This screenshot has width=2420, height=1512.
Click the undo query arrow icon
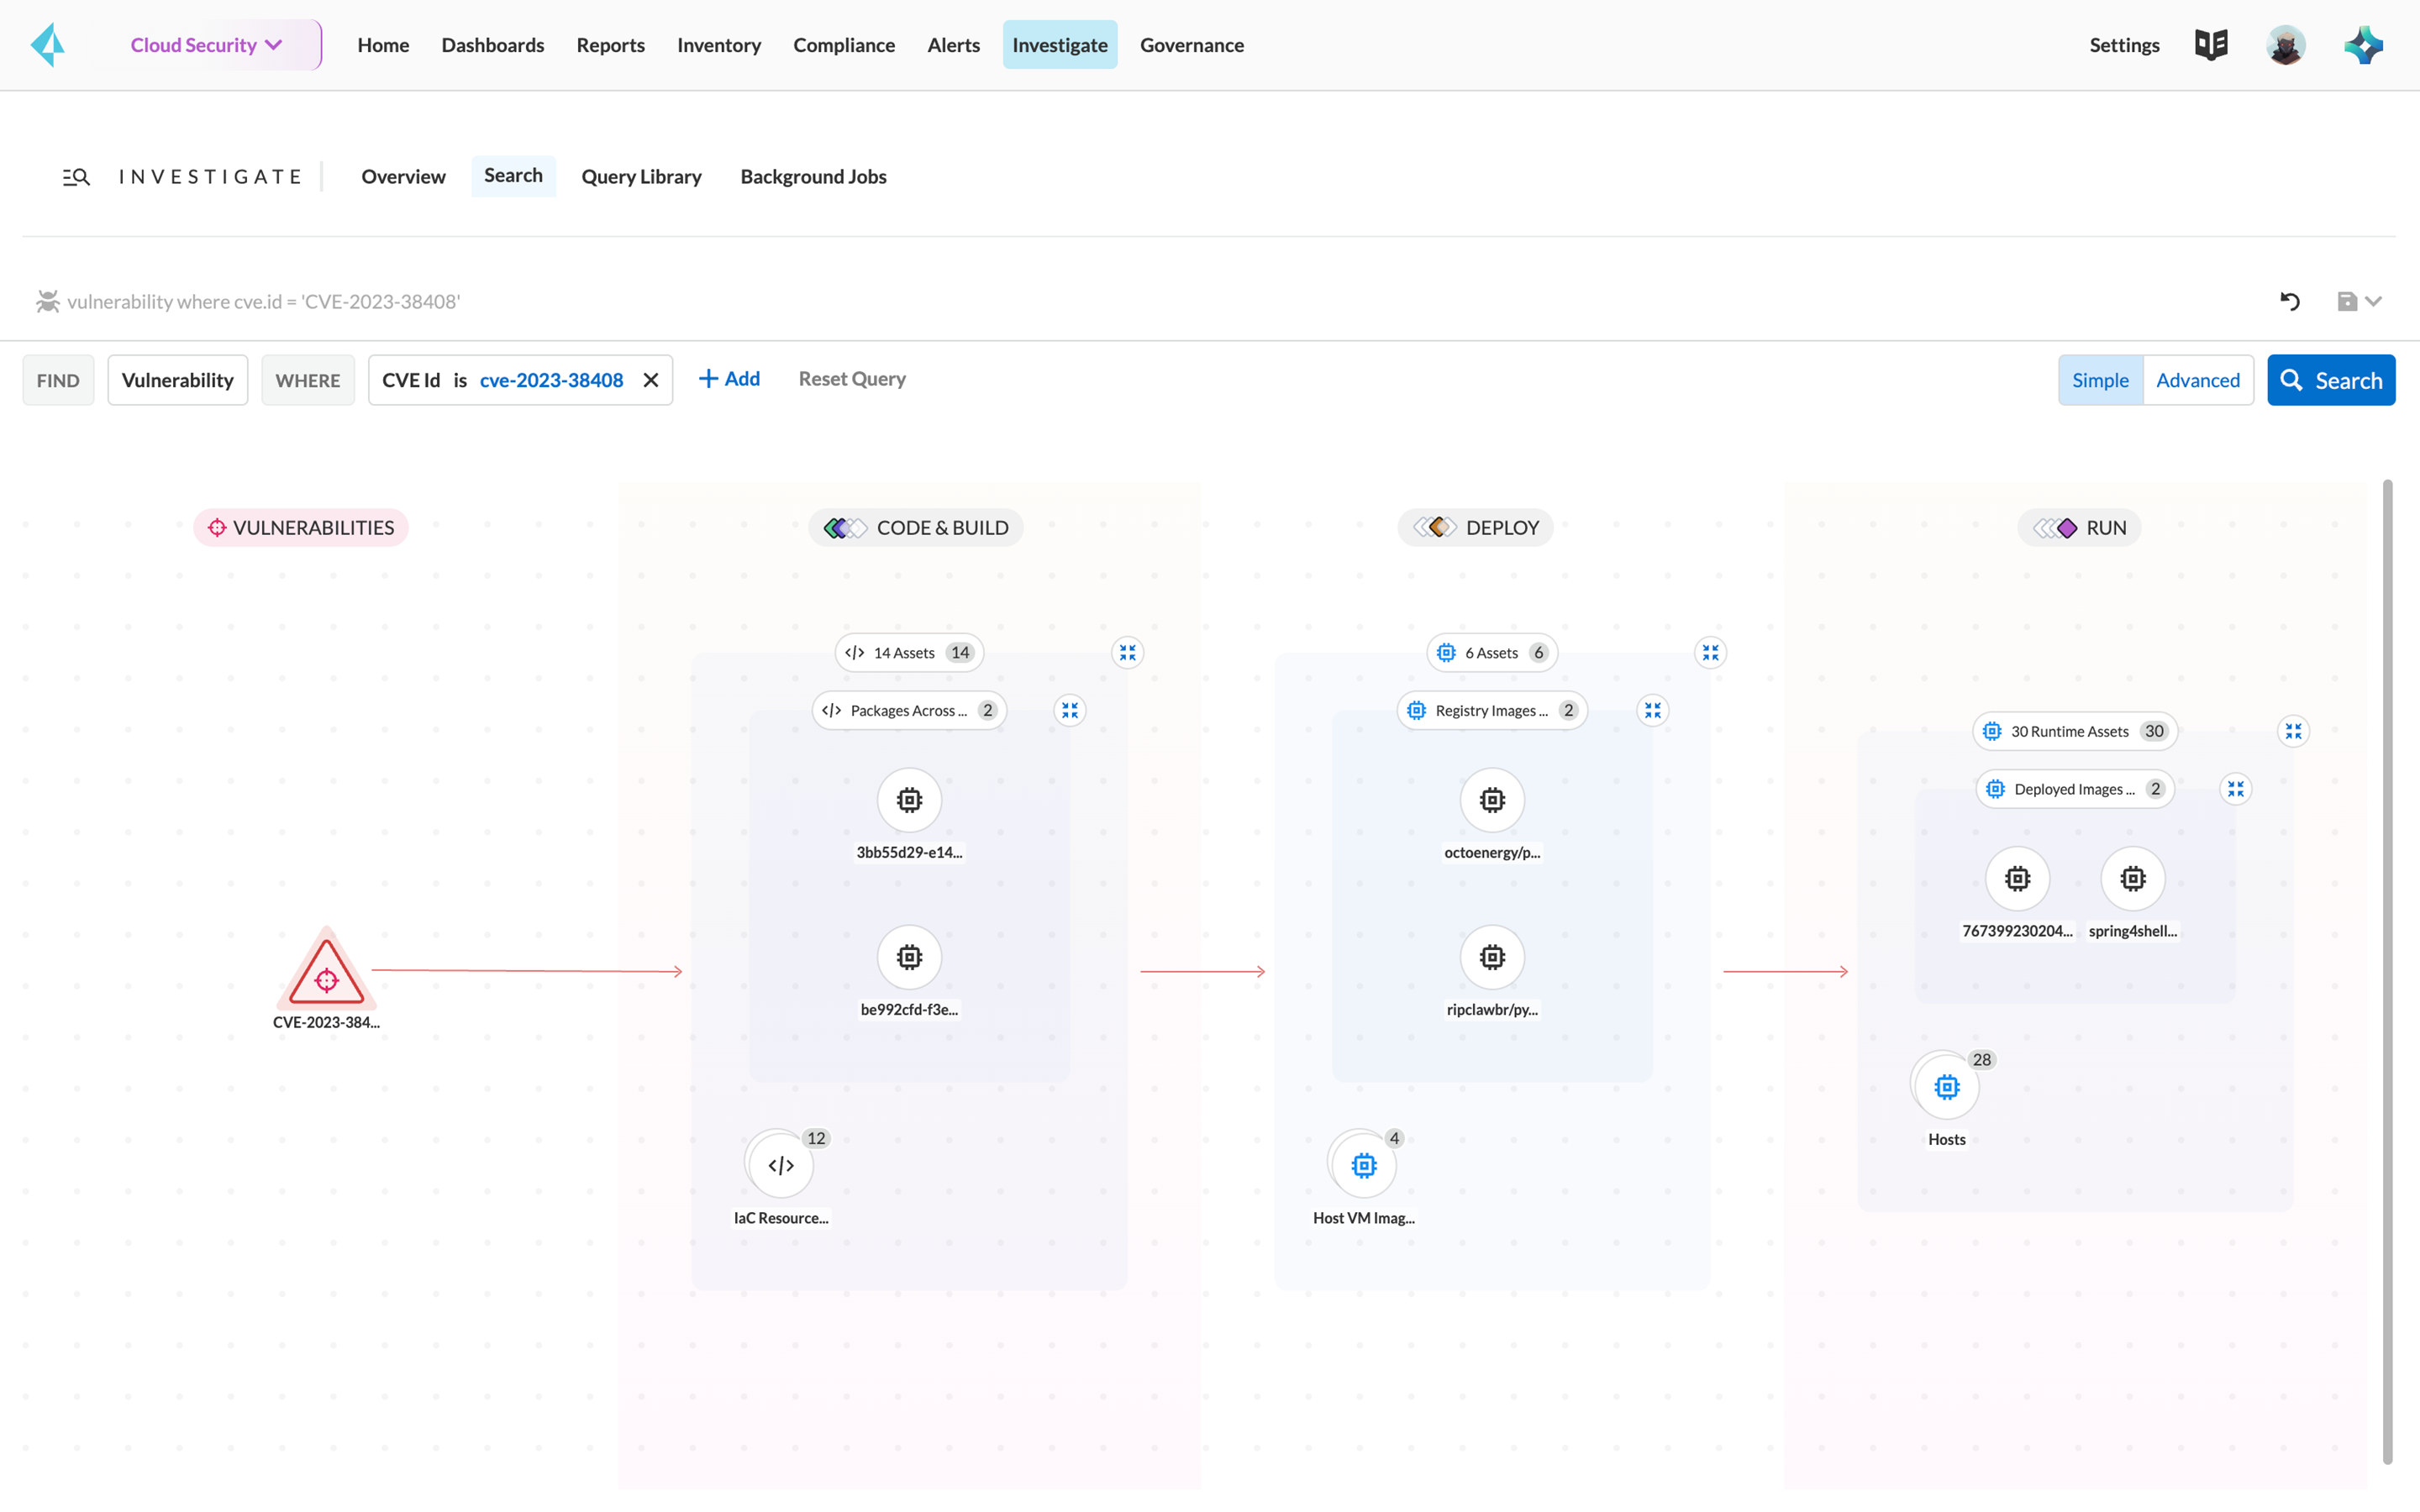point(2290,301)
